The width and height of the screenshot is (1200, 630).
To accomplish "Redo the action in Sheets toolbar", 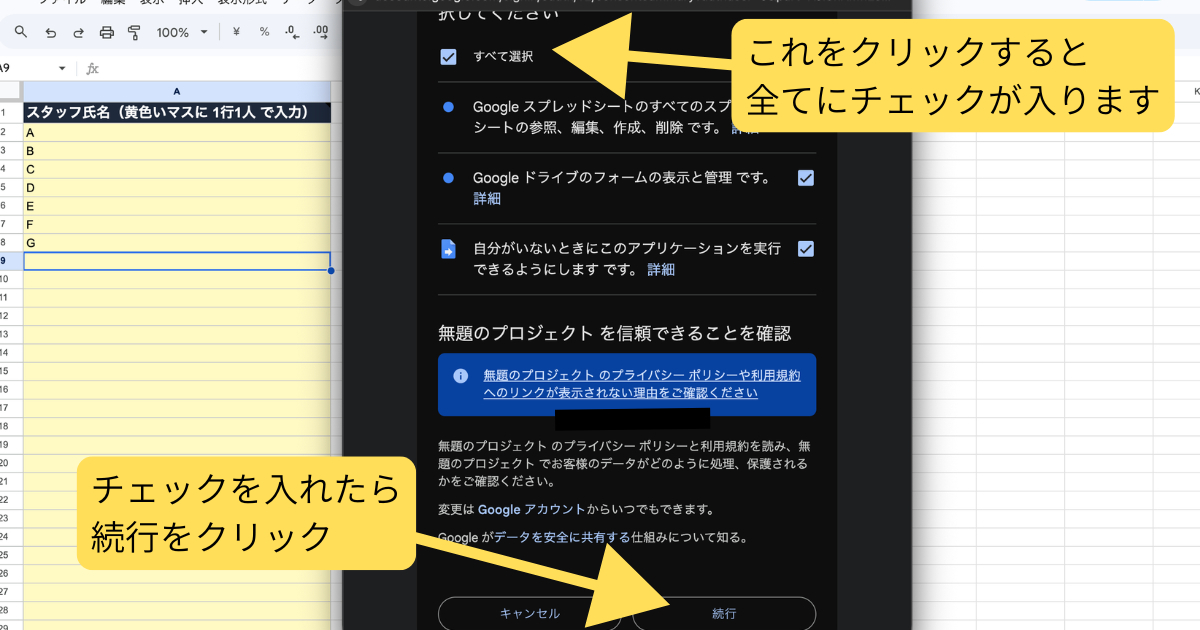I will (x=78, y=33).
